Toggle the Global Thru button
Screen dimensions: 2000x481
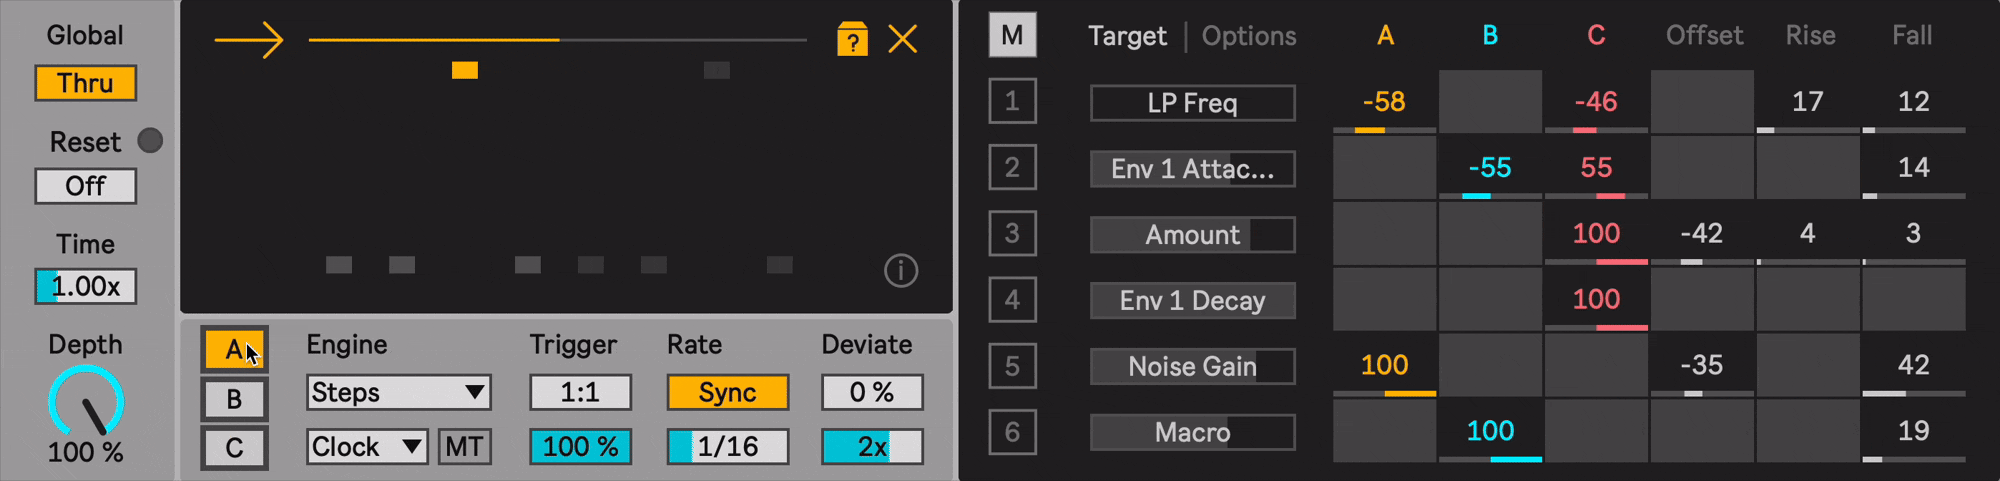[85, 83]
